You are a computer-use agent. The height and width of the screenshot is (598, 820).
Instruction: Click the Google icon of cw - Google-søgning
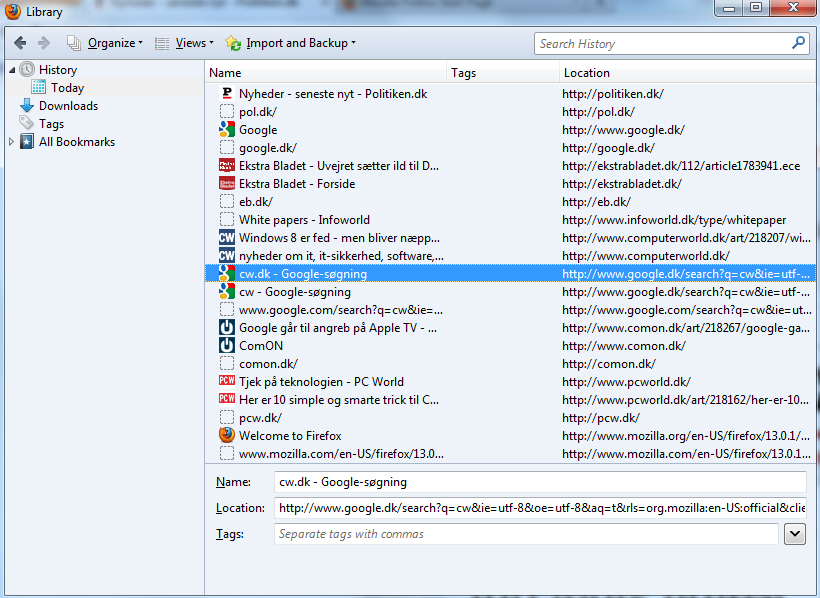226,291
